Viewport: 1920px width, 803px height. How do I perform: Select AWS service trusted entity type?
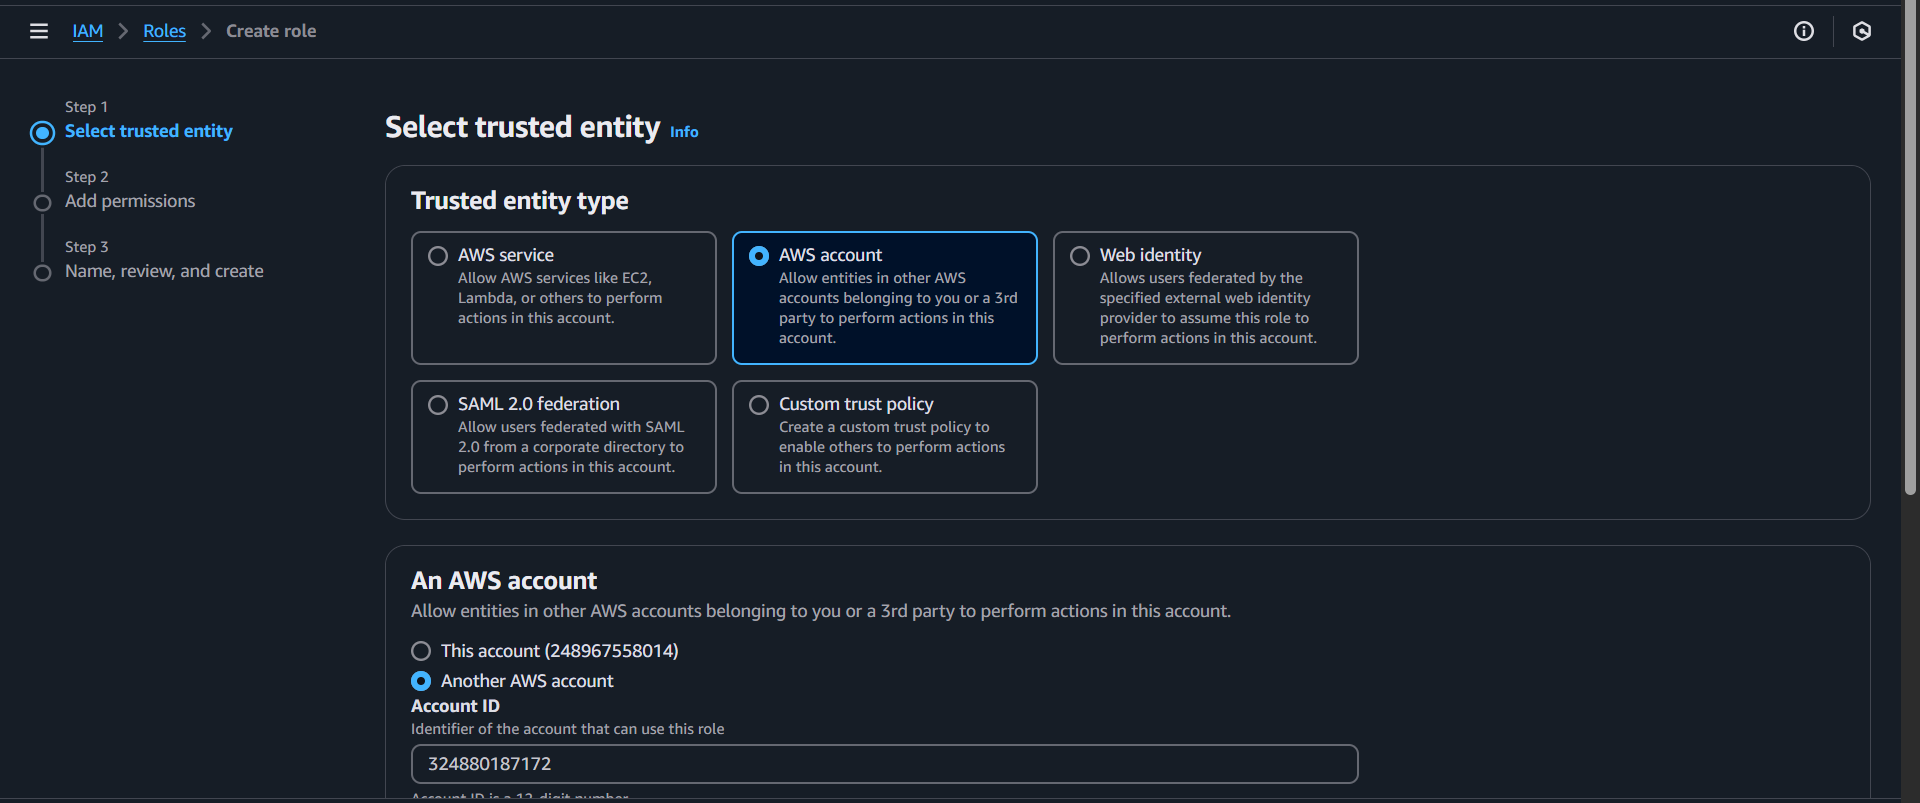[438, 256]
